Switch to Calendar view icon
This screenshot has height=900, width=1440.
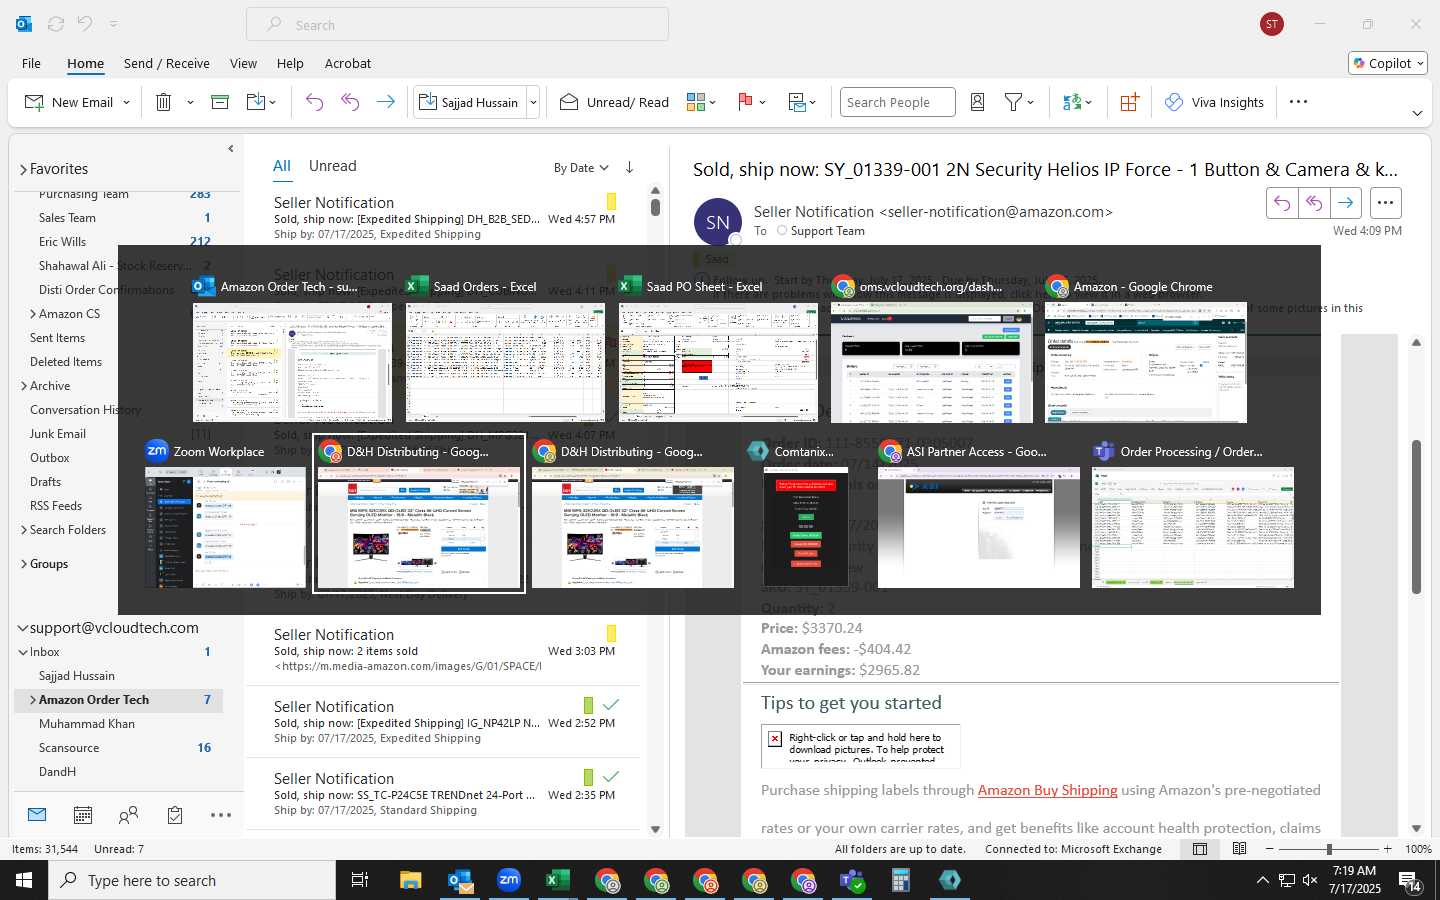pyautogui.click(x=83, y=816)
